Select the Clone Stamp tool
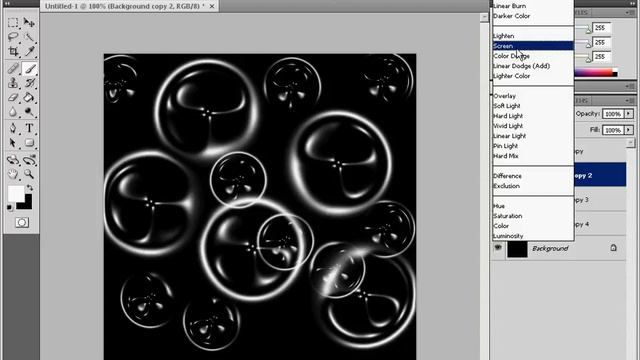 (13, 83)
